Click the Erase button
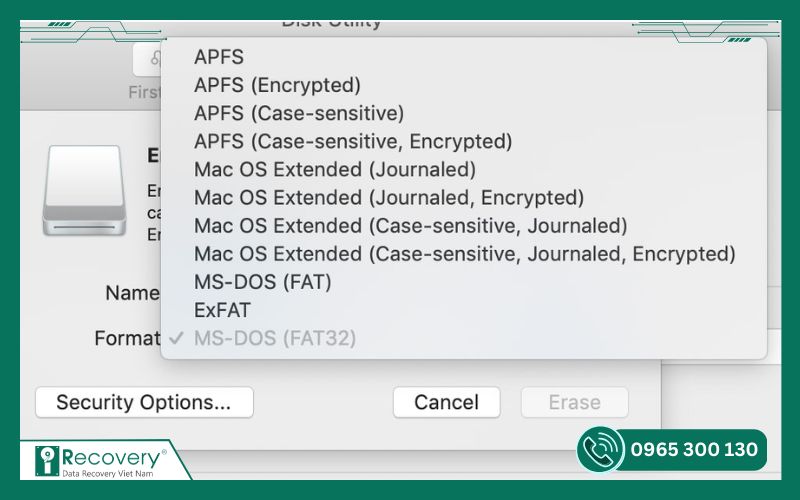 click(574, 402)
